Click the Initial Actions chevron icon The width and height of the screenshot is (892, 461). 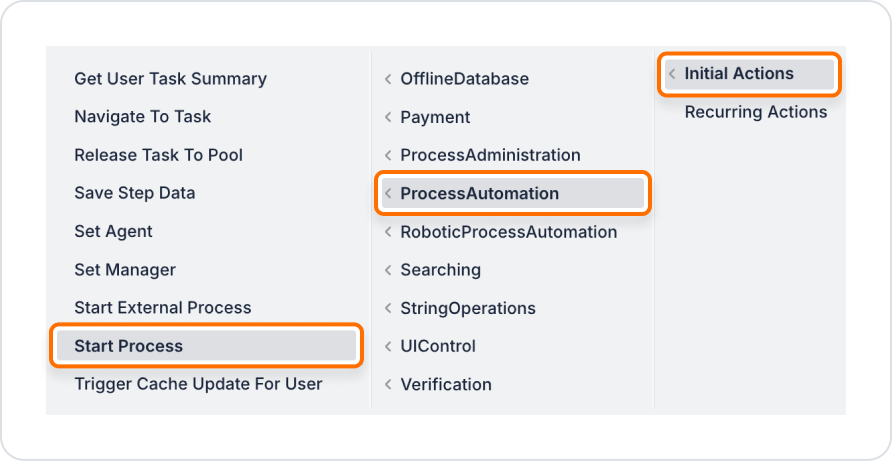(672, 74)
